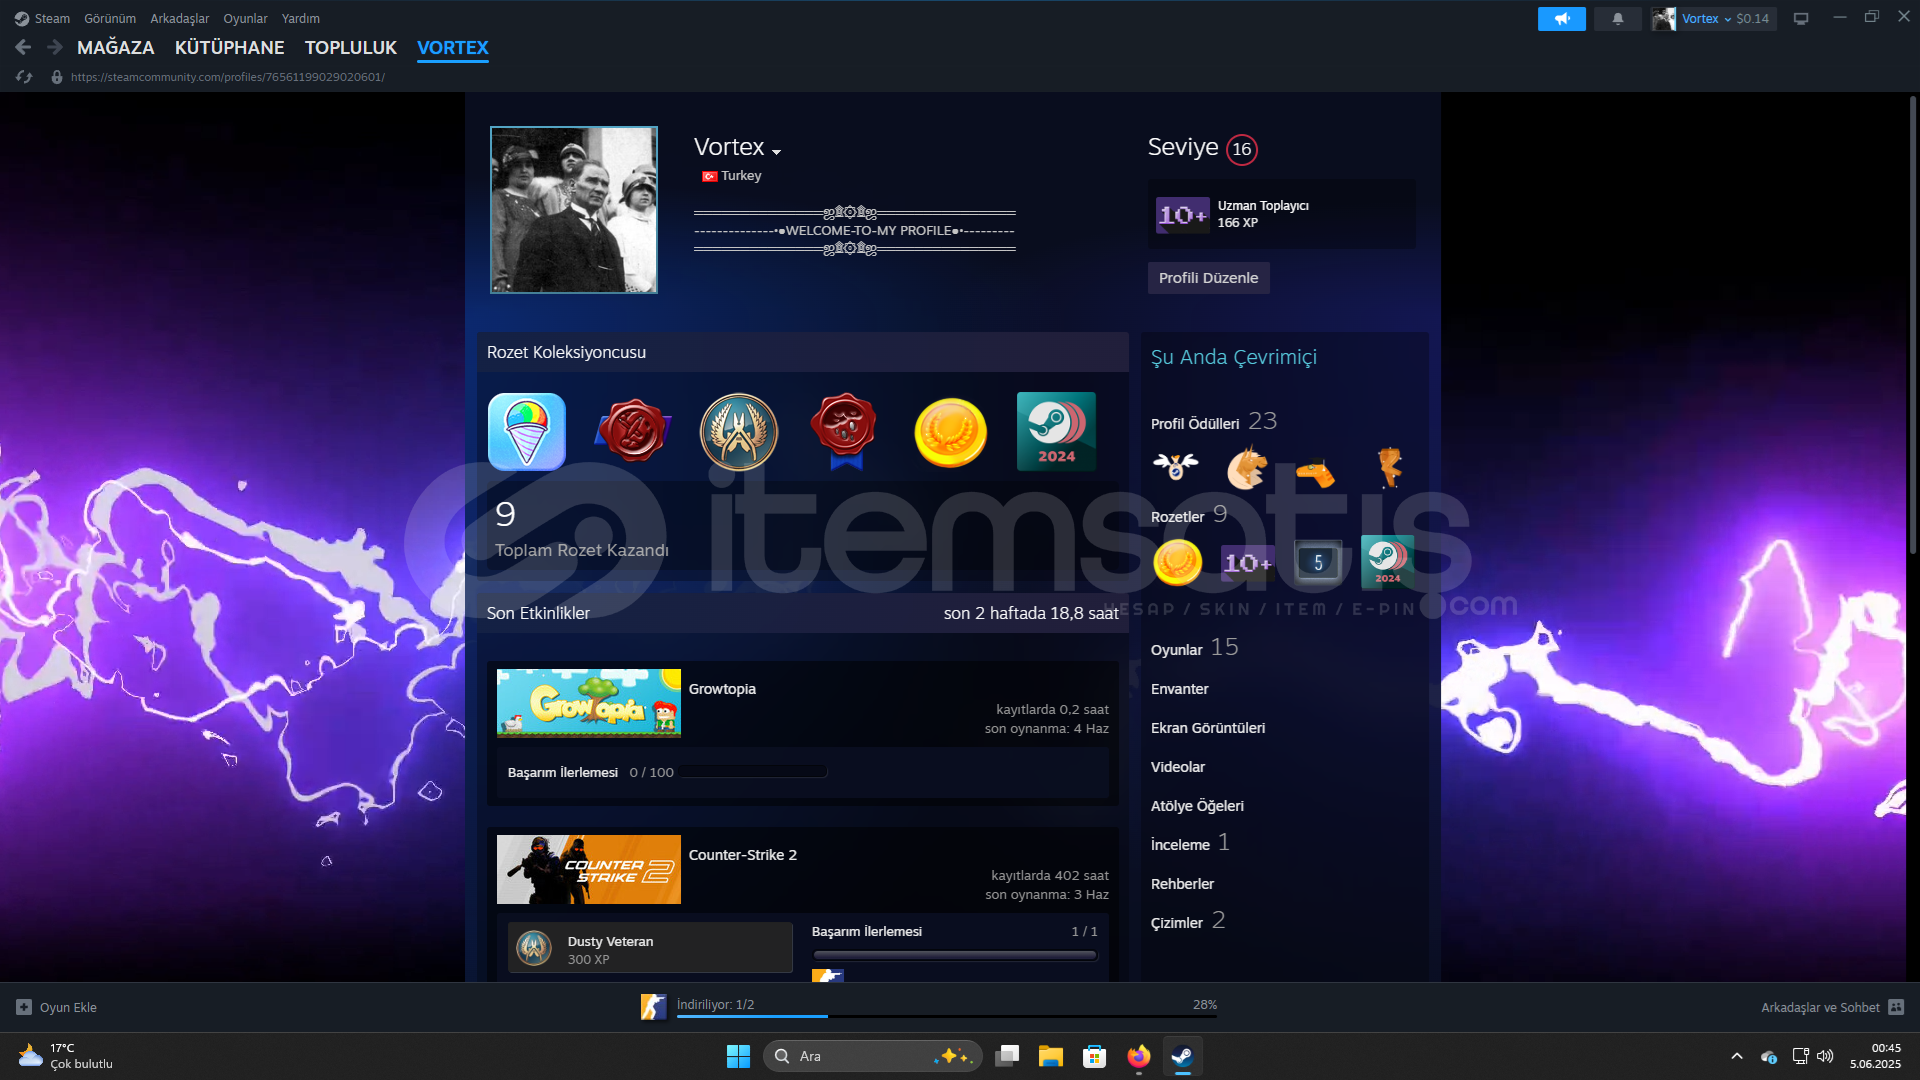This screenshot has height=1080, width=1920.
Task: Click the winged profile award icon
Action: (x=1175, y=466)
